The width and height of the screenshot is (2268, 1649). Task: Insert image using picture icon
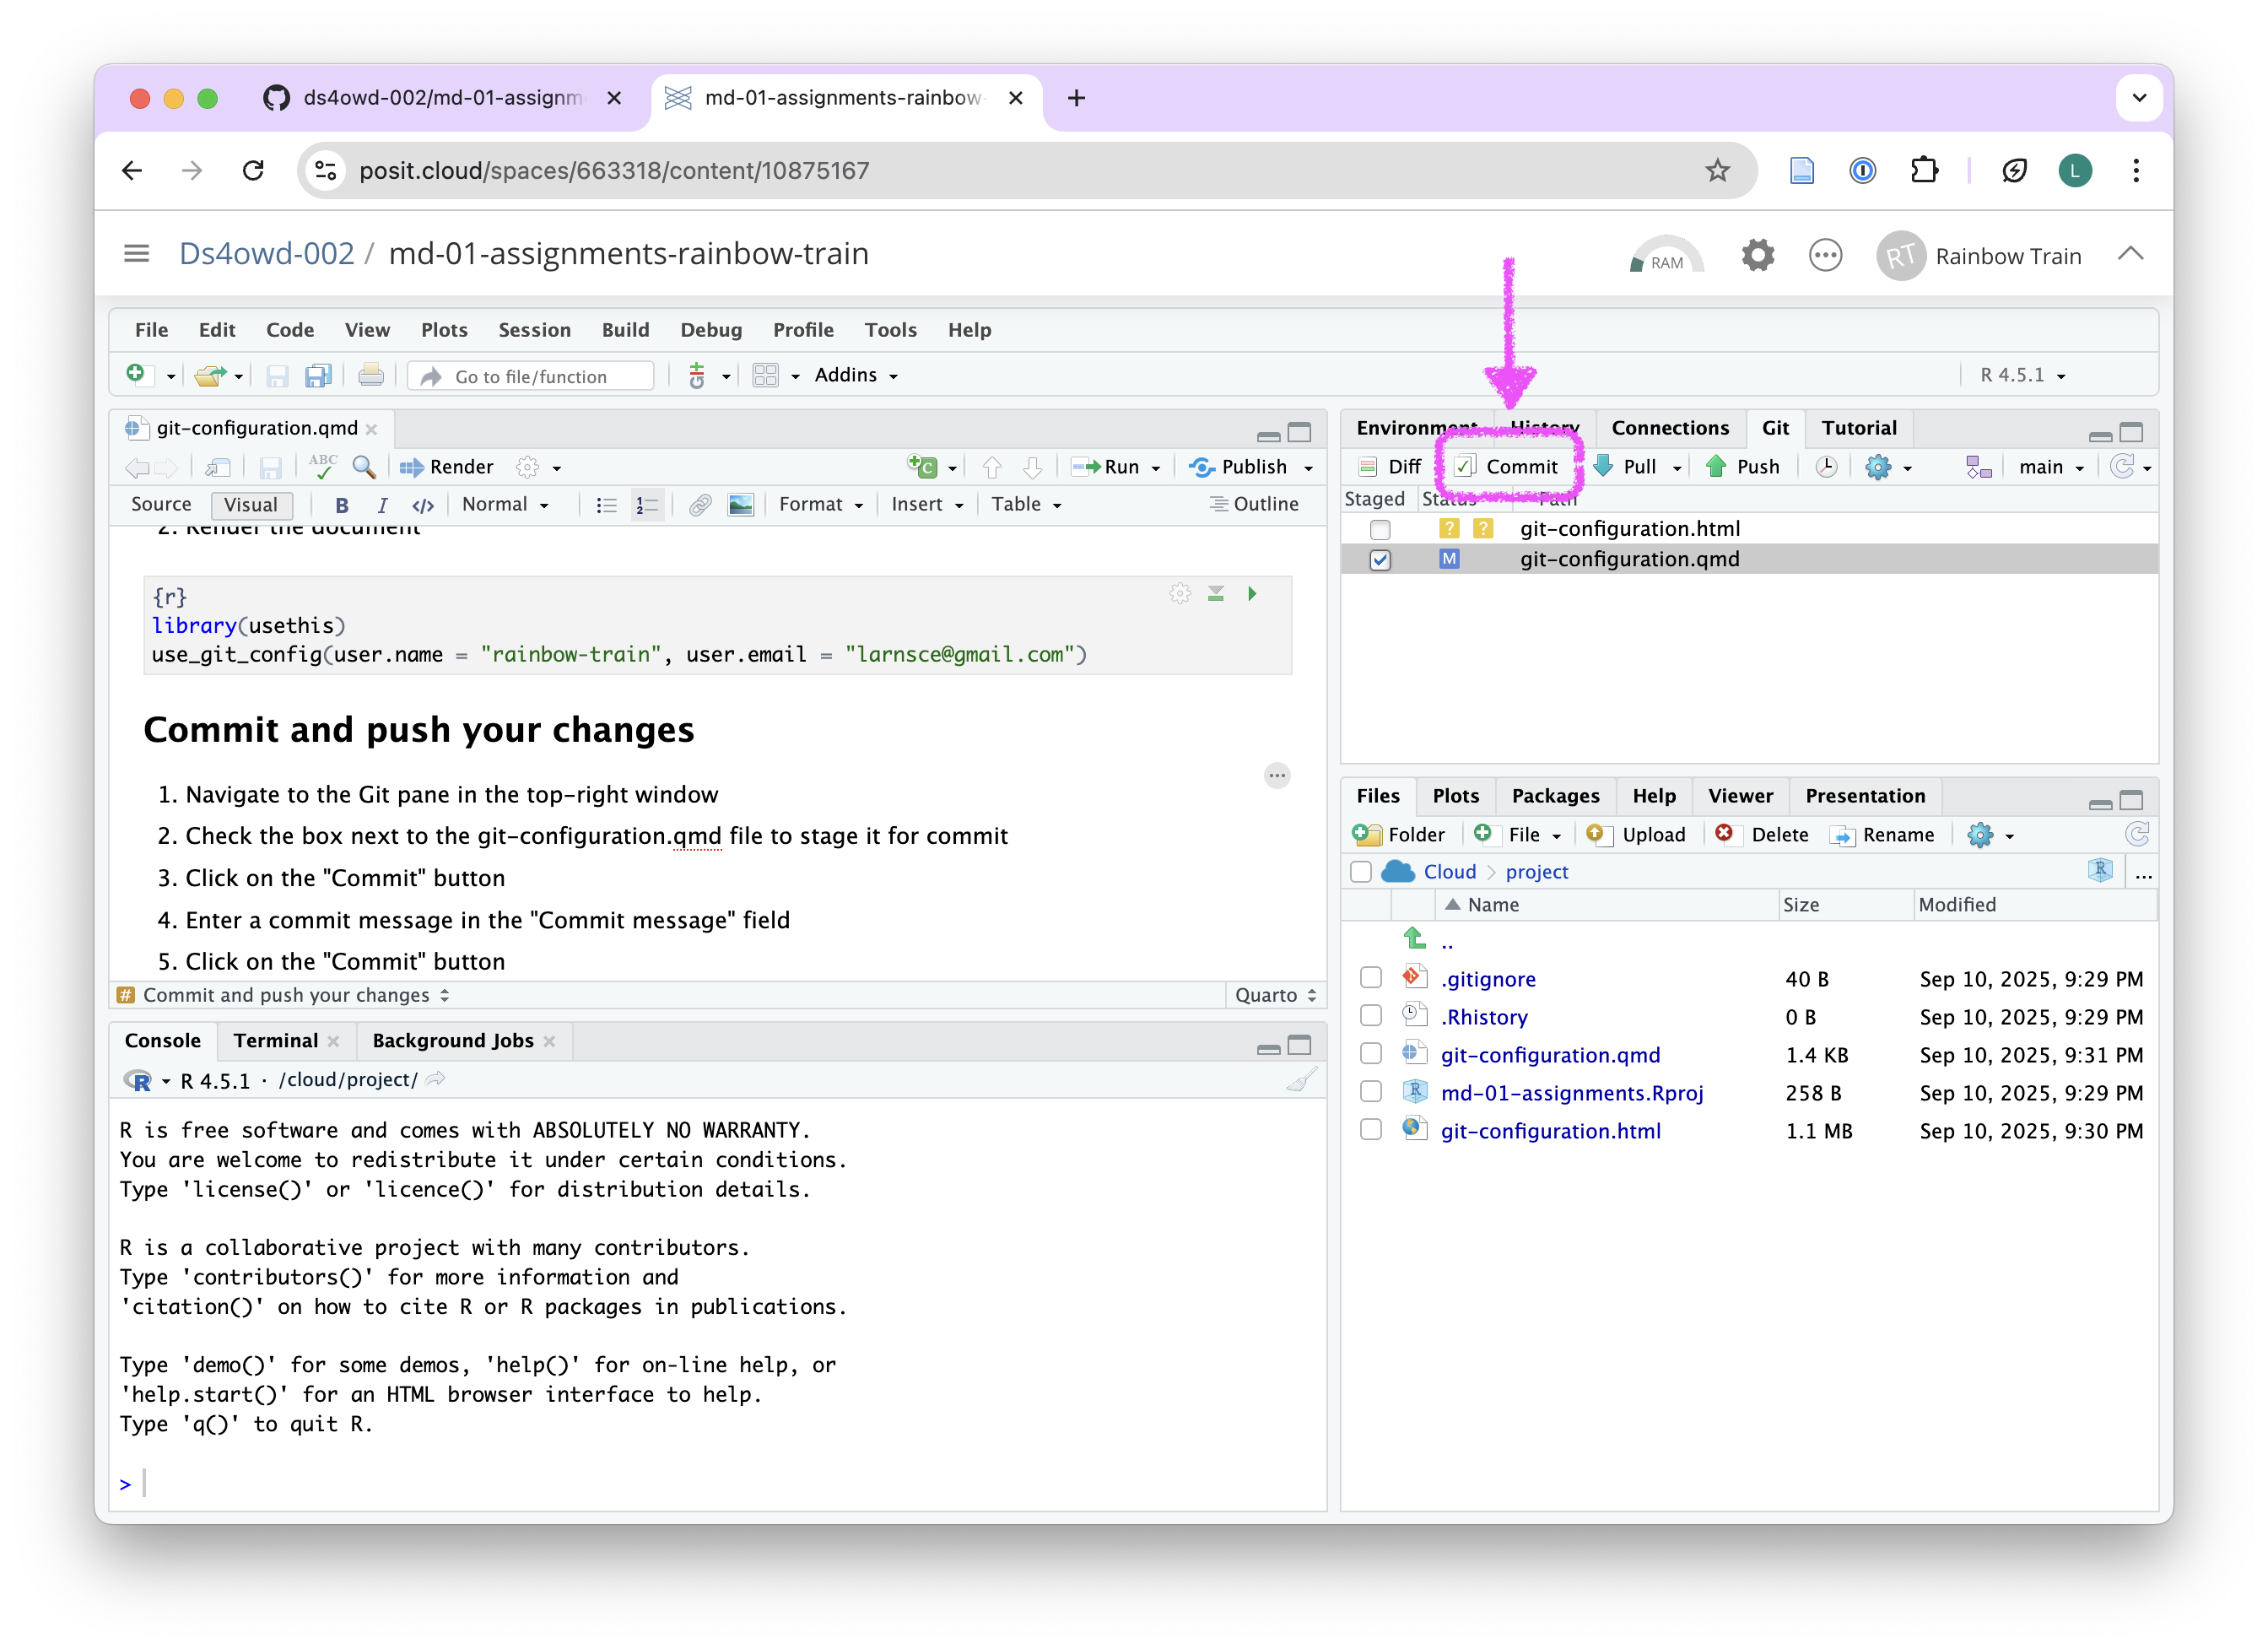[x=741, y=505]
